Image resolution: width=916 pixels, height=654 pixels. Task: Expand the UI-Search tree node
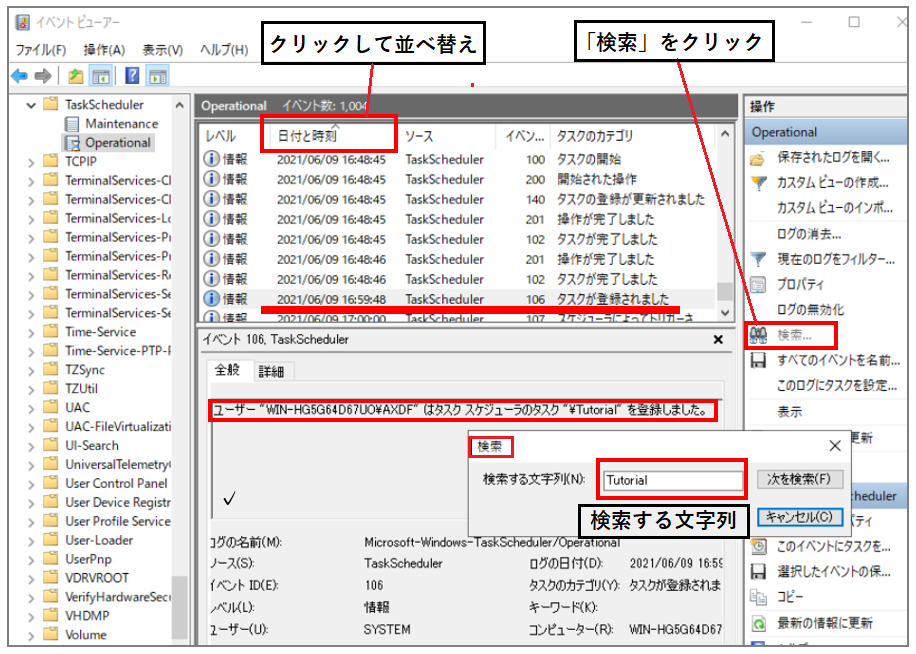coord(32,446)
